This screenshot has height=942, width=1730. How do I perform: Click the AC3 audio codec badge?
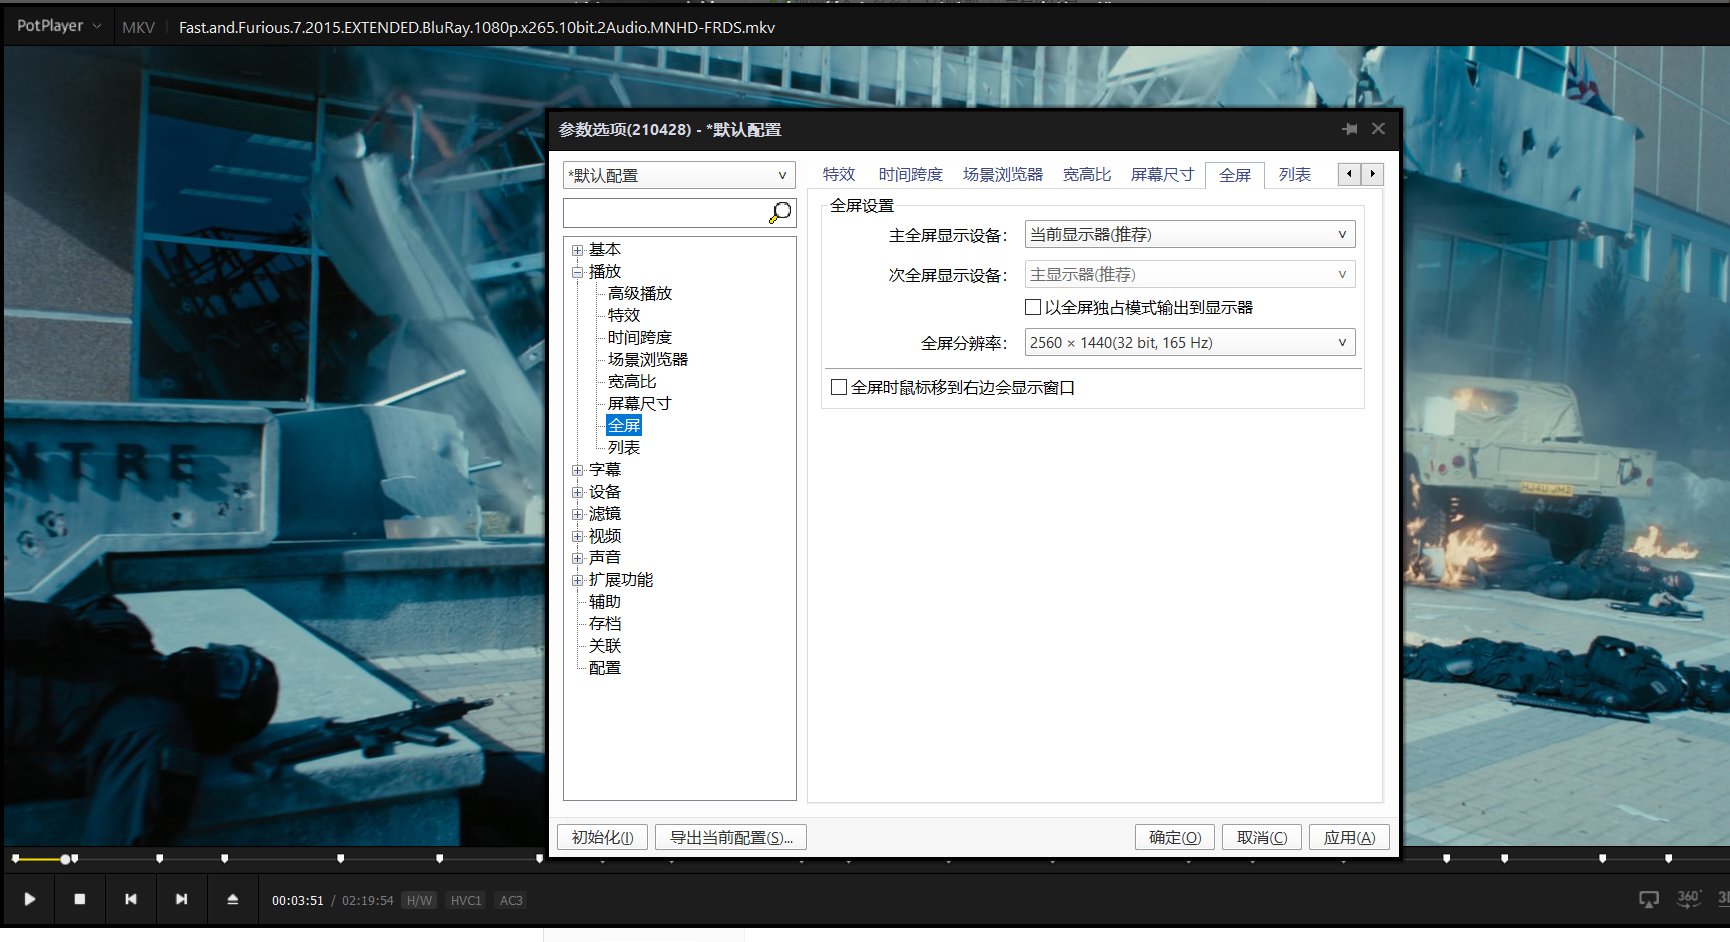(511, 900)
